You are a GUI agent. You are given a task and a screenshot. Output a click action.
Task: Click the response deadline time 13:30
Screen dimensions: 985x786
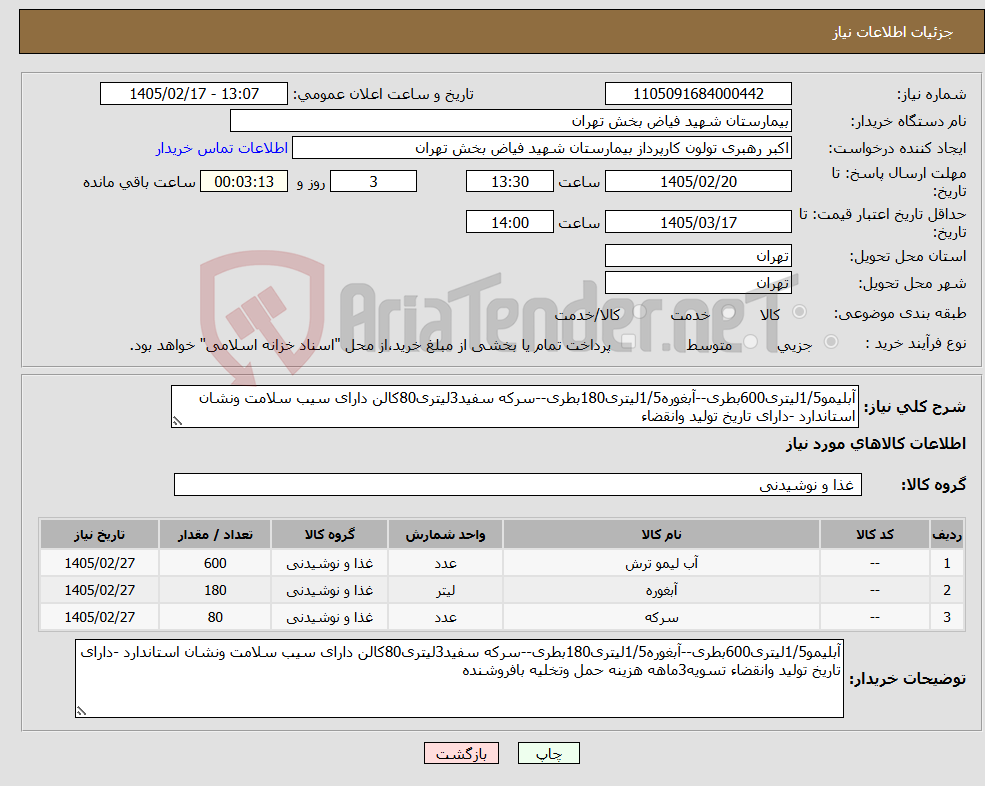[x=509, y=182]
